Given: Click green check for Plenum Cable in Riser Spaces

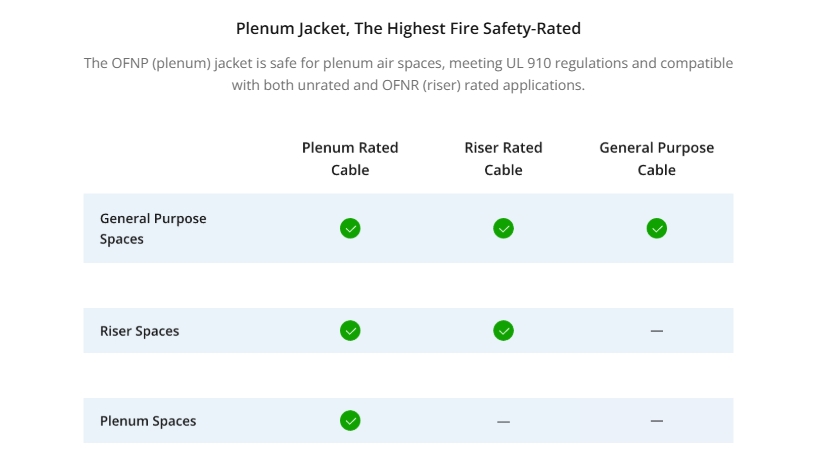Looking at the screenshot, I should pos(350,331).
